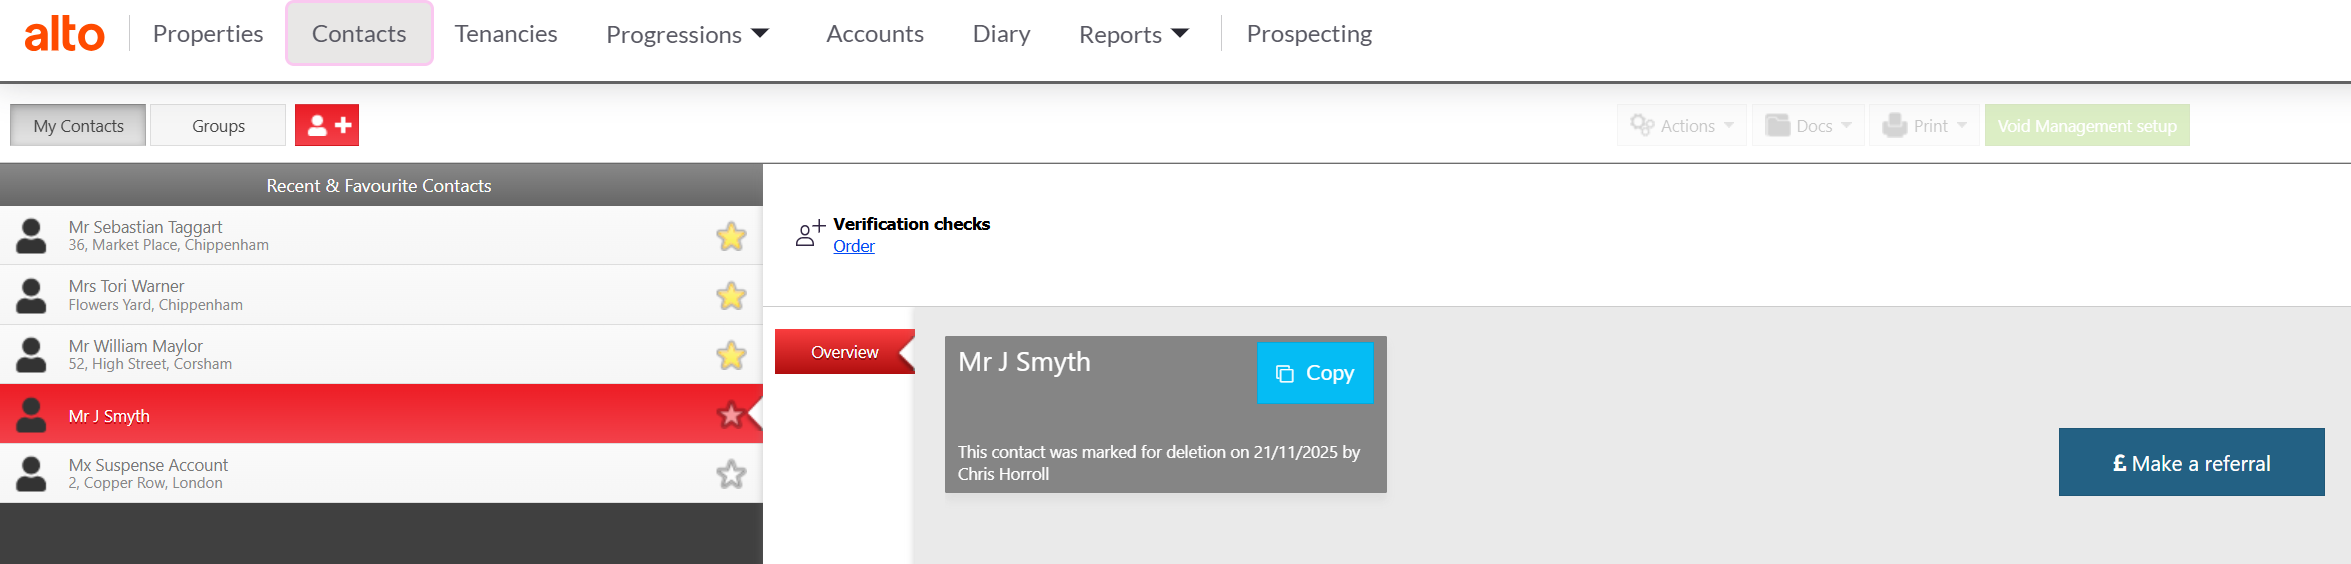Select the My Contacts tab
Image resolution: width=2351 pixels, height=564 pixels.
[78, 125]
